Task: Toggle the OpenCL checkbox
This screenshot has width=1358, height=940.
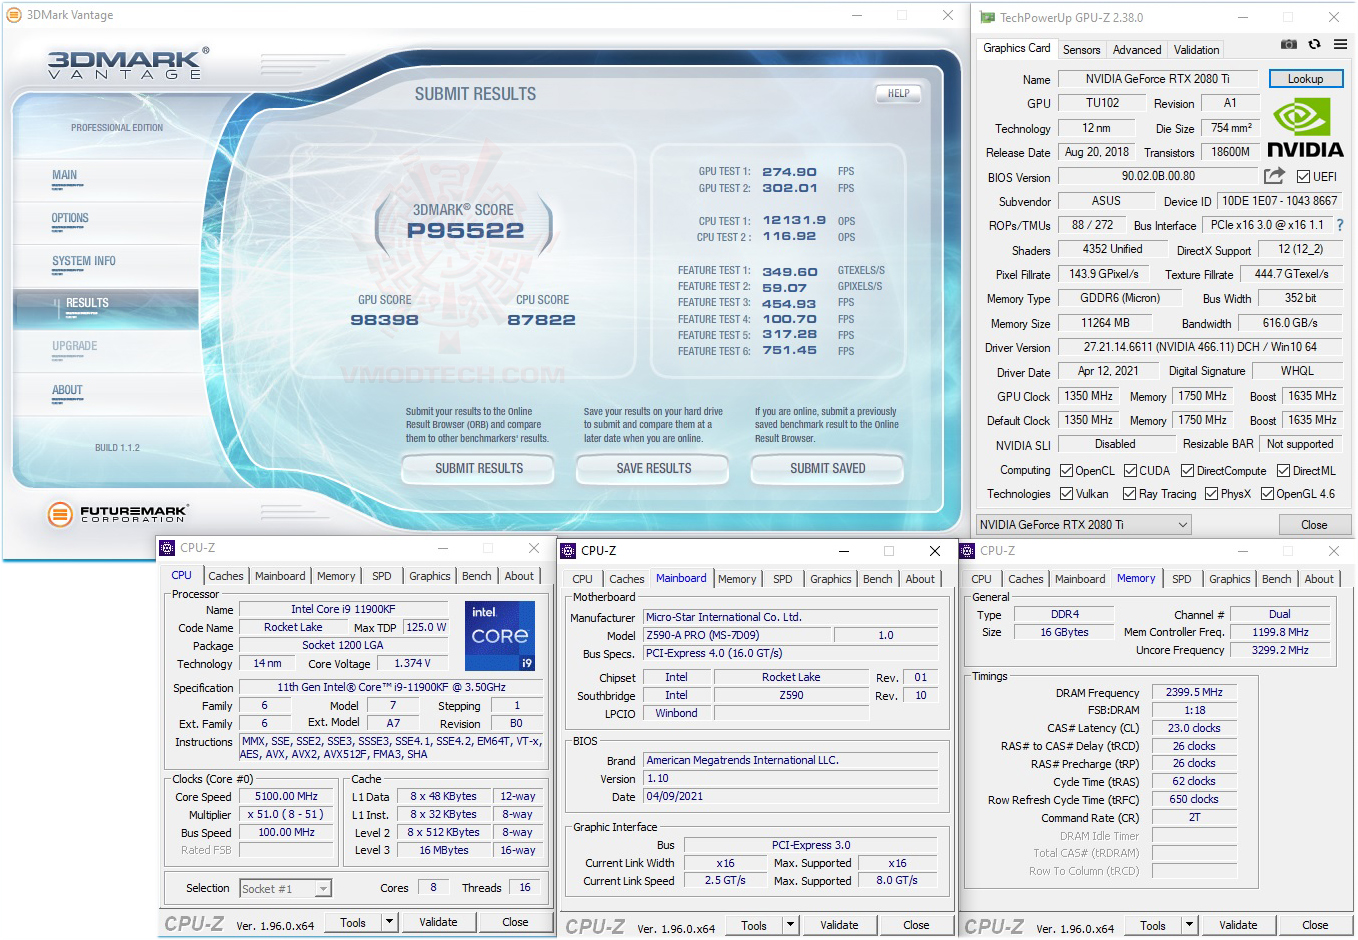Action: pyautogui.click(x=1066, y=471)
